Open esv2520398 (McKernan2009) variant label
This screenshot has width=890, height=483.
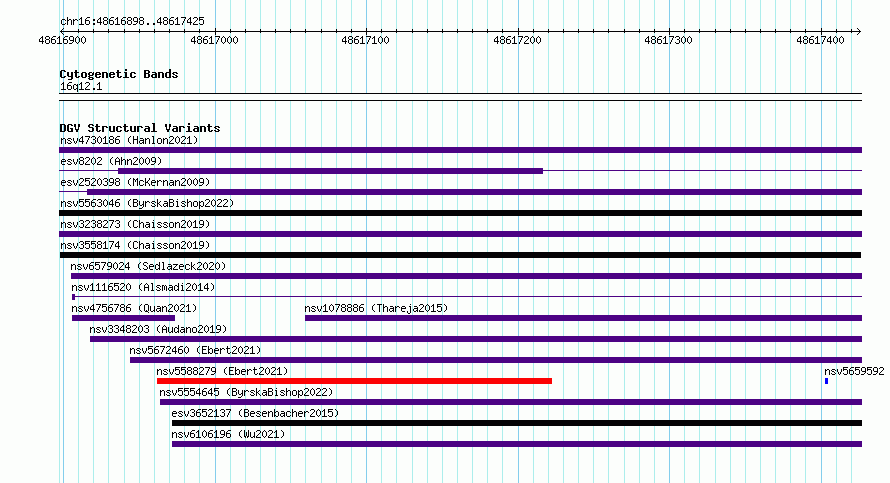[x=135, y=182]
